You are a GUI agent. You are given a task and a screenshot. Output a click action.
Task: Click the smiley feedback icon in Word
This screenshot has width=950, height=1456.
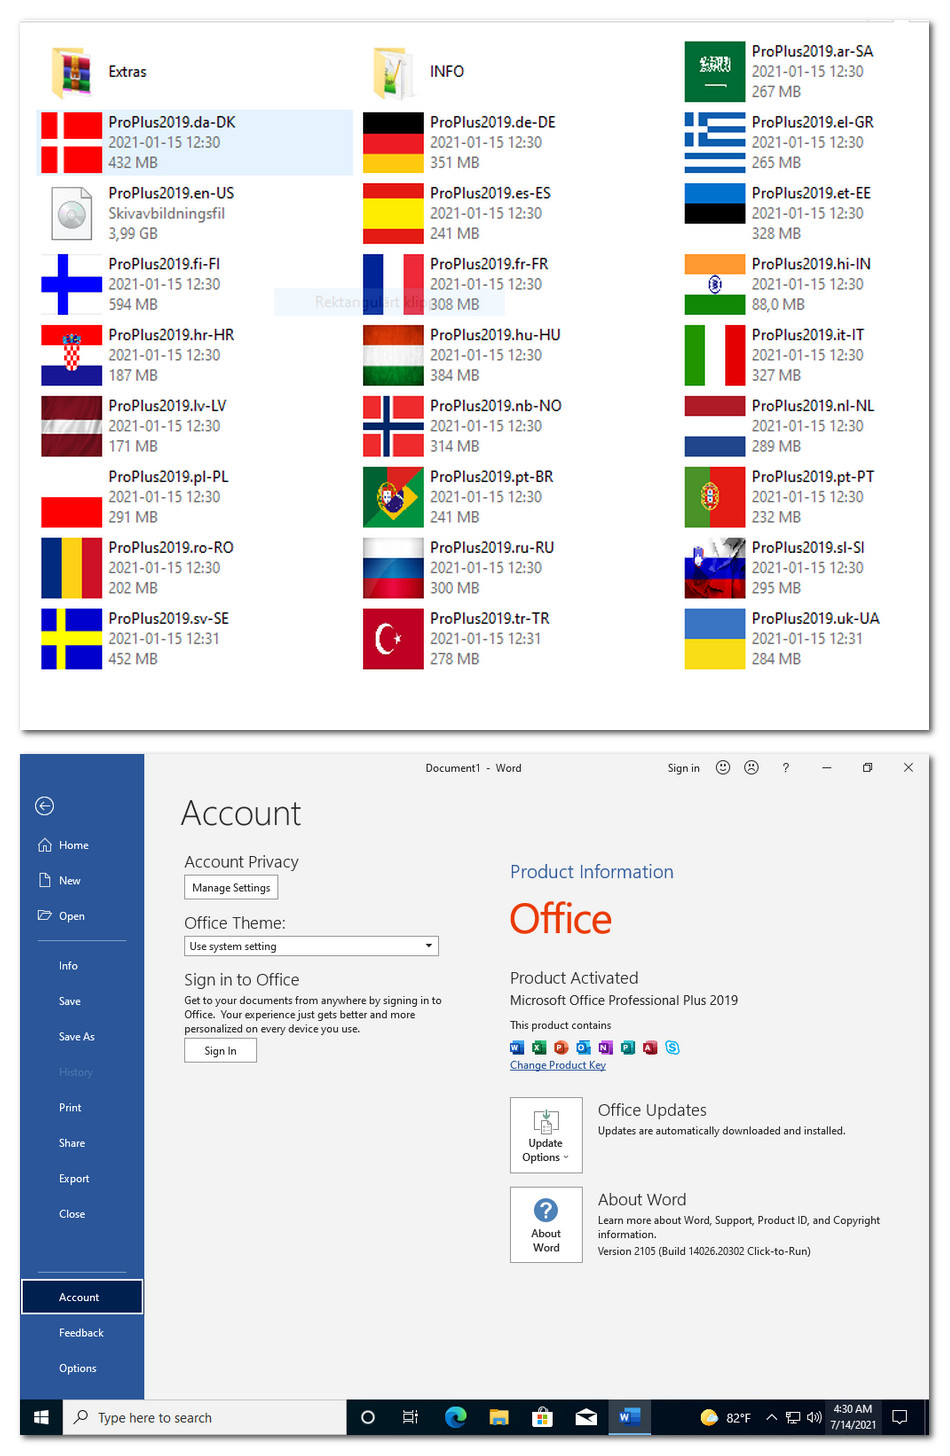click(x=723, y=767)
